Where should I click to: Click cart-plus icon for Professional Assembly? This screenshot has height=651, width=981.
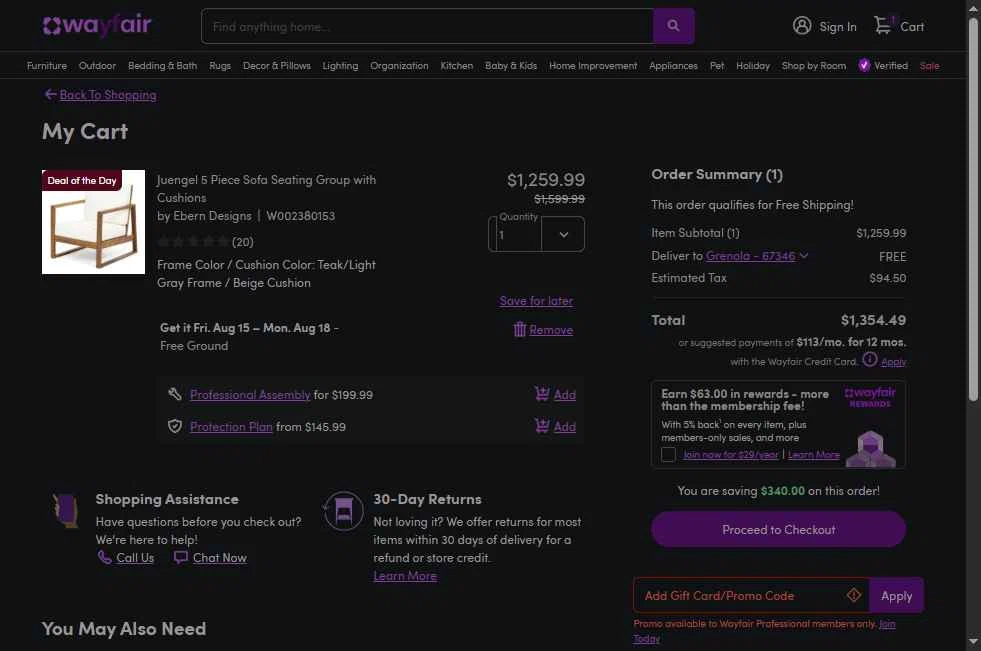tap(542, 394)
